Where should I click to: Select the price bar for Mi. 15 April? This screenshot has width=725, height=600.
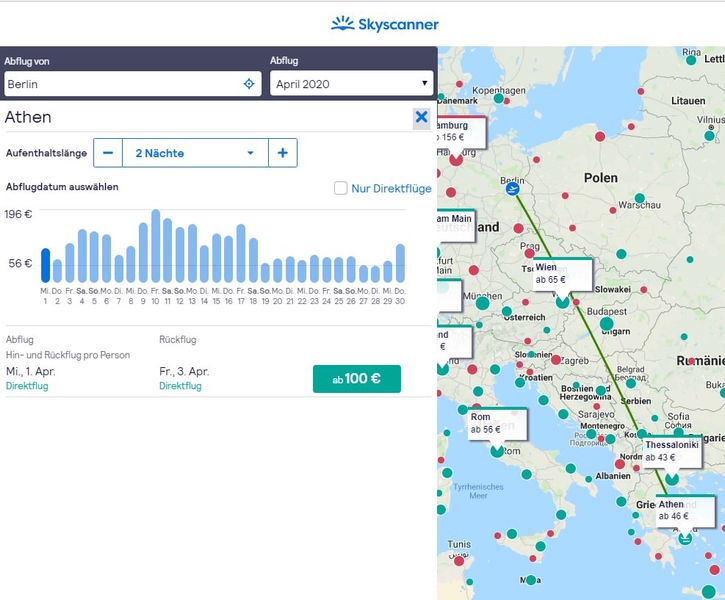[x=216, y=258]
